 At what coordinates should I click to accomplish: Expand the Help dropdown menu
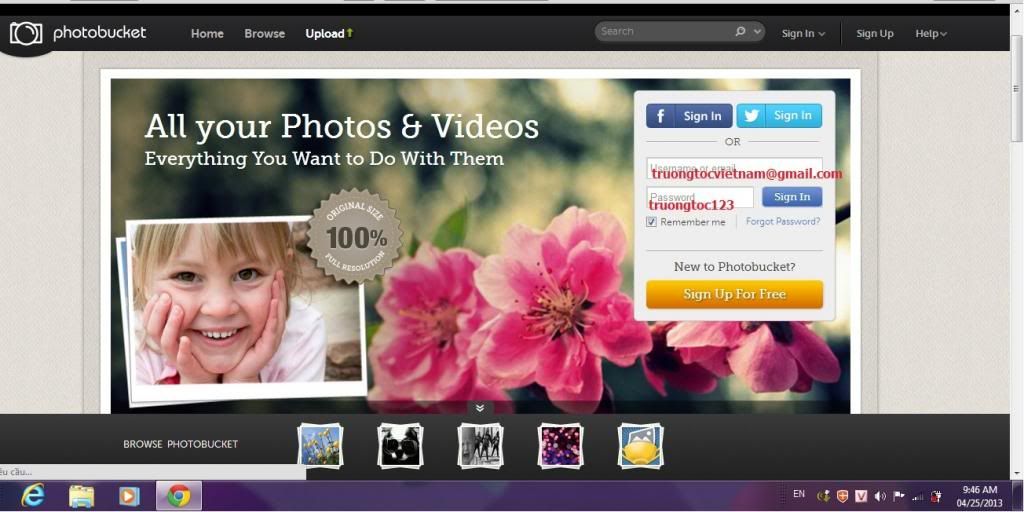(x=931, y=33)
